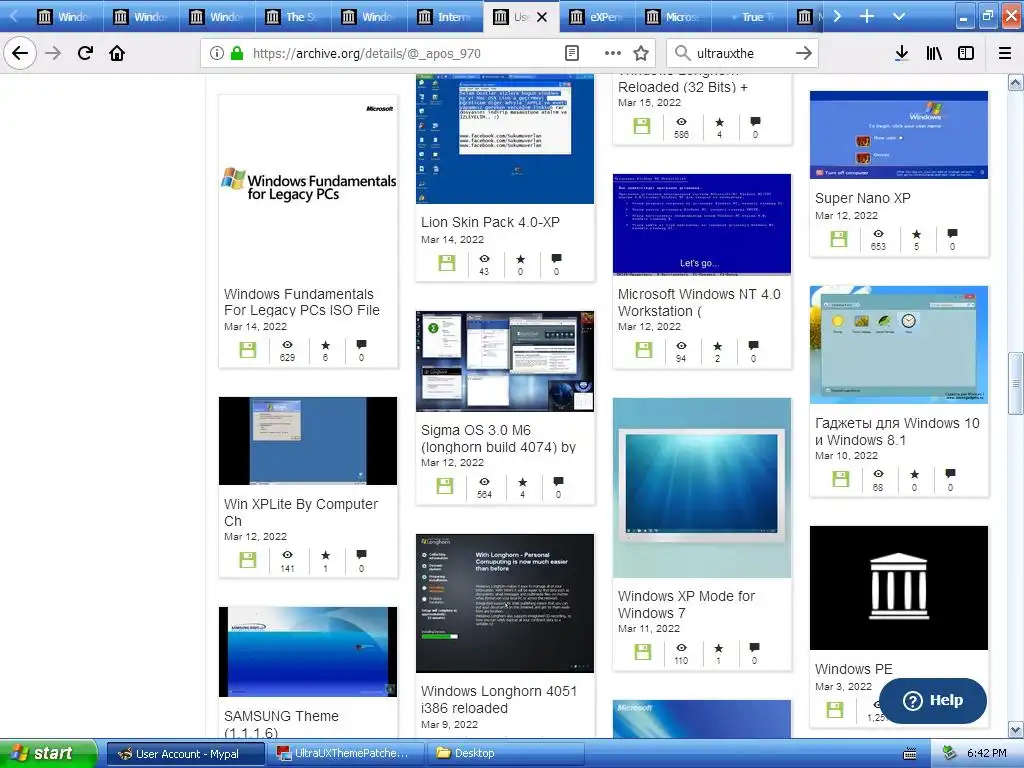Switch to the 'Micros' tab
Viewport: 1024px width, 768px height.
click(x=673, y=16)
